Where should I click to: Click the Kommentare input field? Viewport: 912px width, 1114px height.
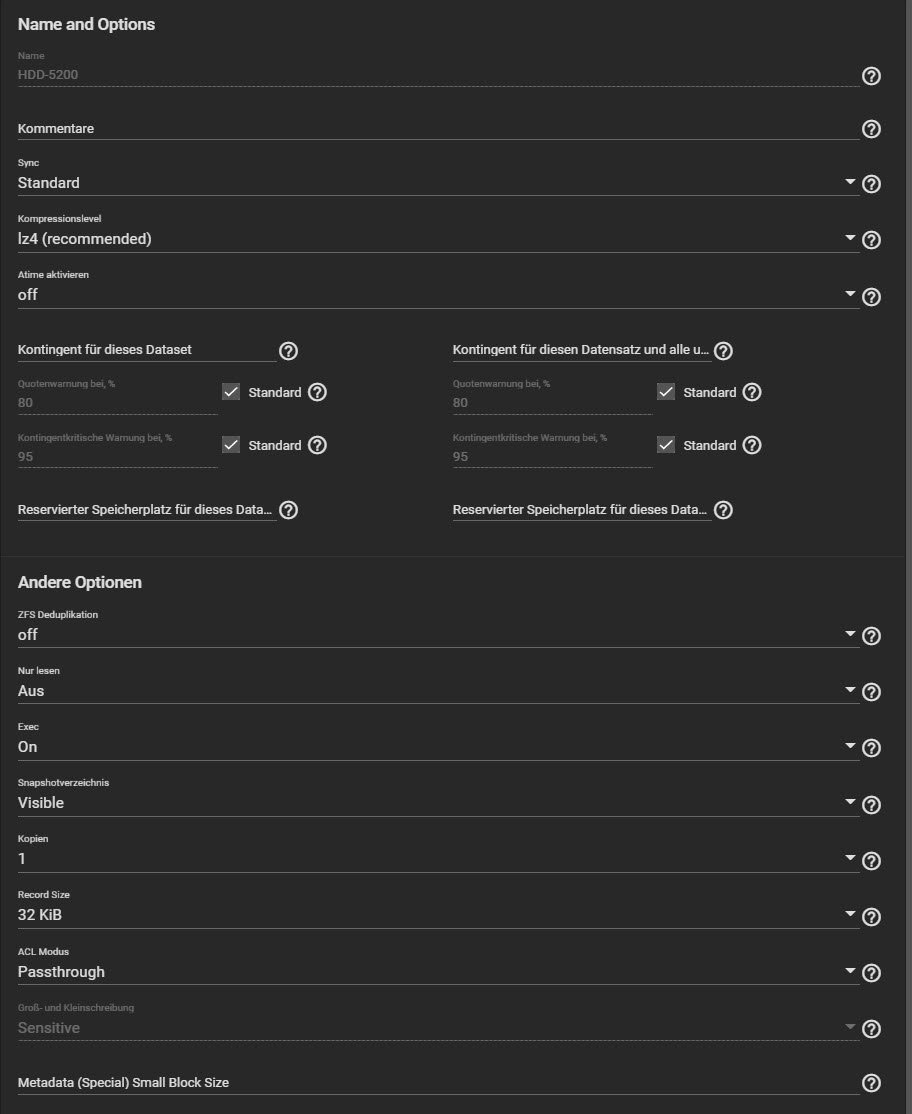(438, 129)
